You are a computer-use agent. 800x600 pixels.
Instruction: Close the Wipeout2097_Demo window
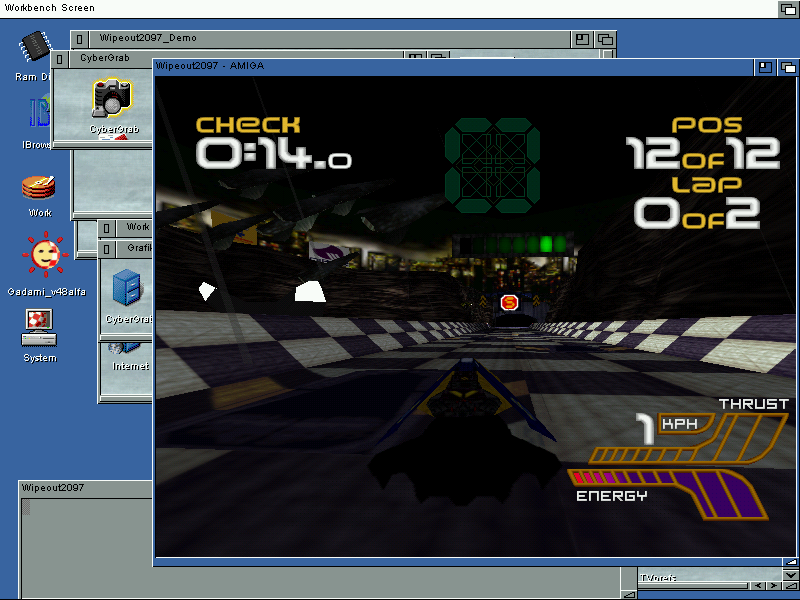(80, 39)
